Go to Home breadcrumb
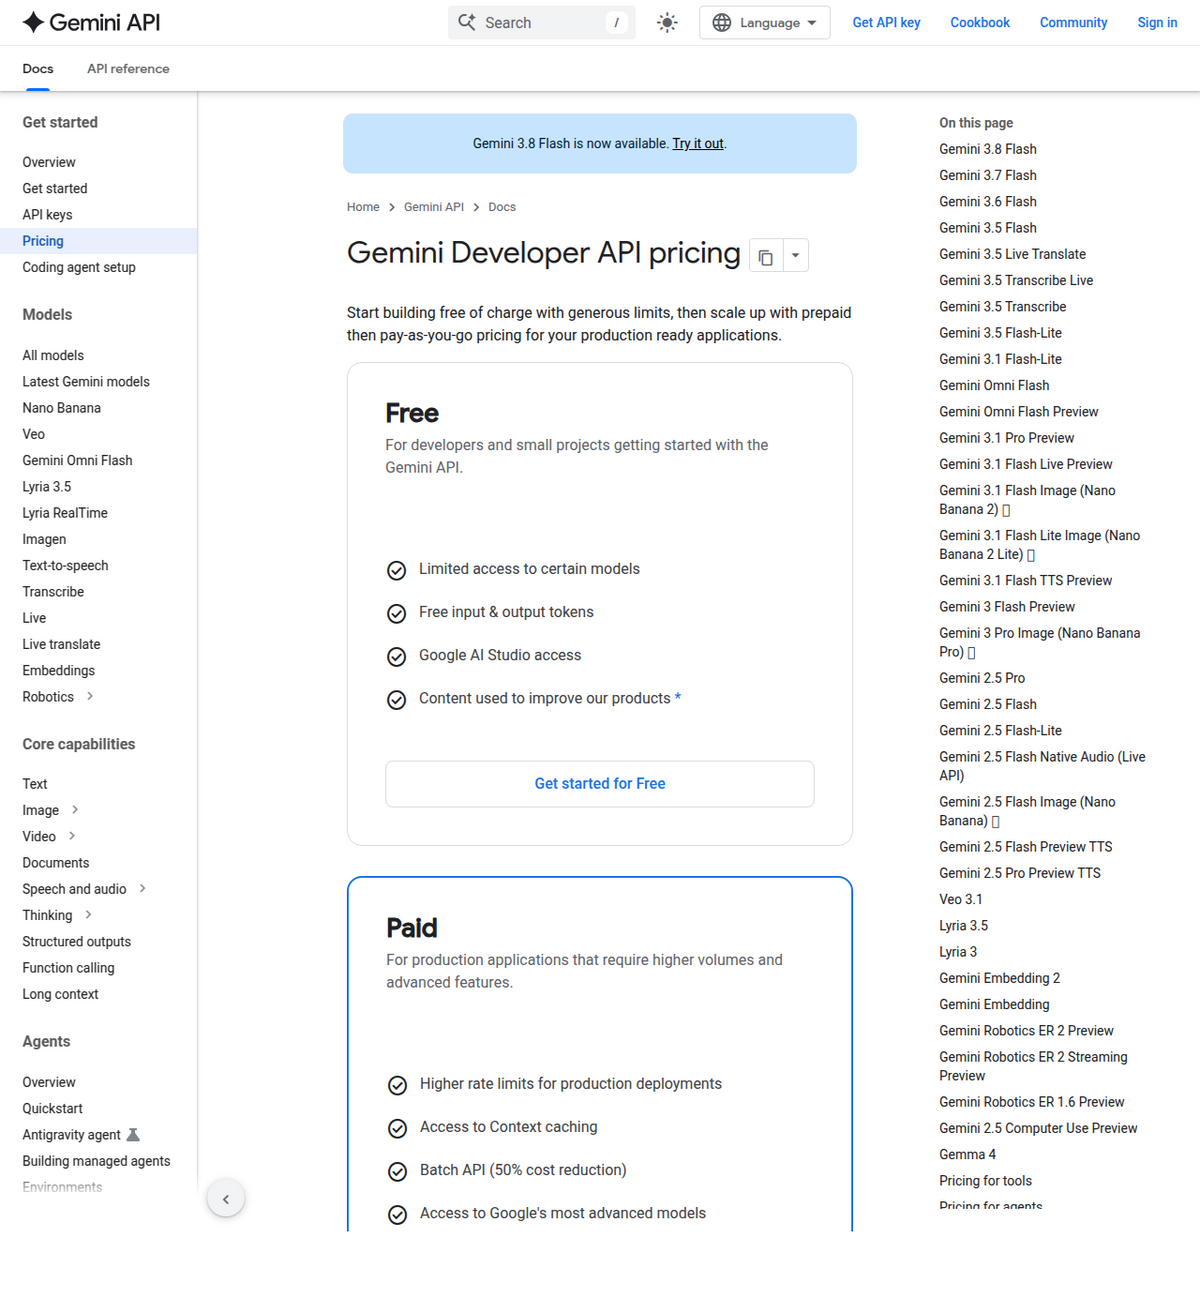This screenshot has width=1200, height=1313. [x=363, y=207]
